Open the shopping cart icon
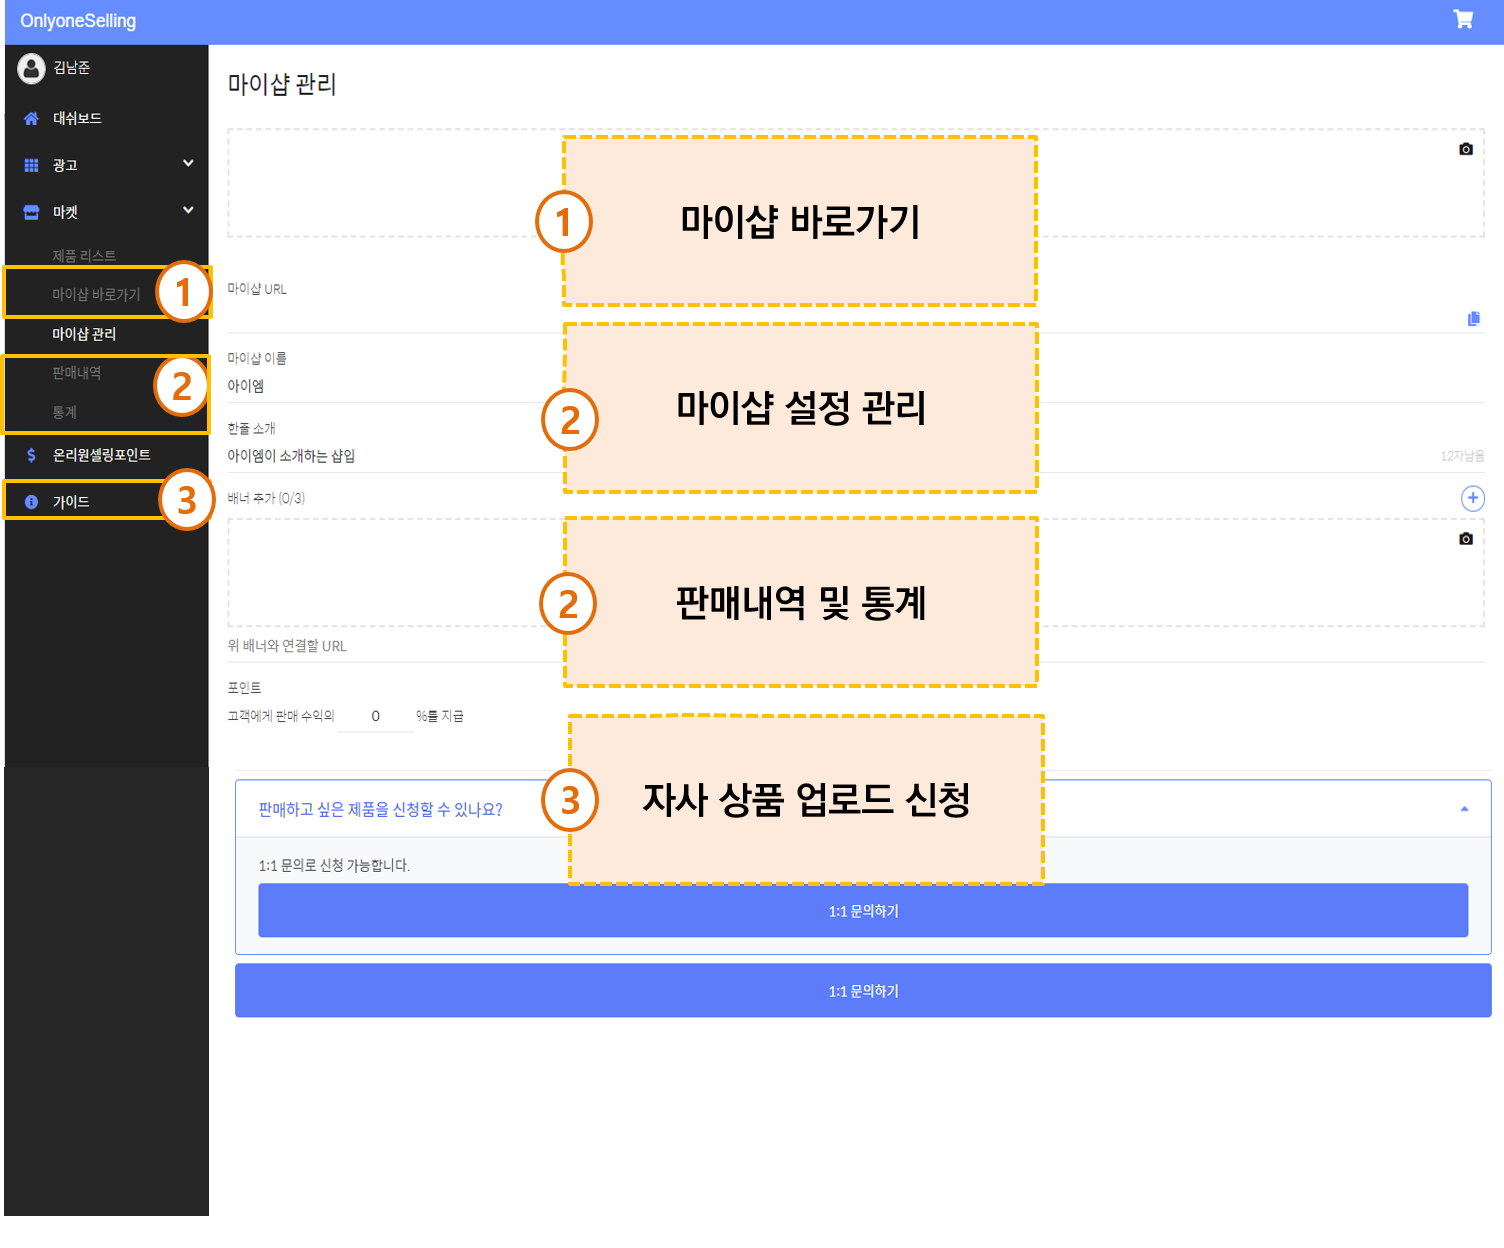1504x1248 pixels. [x=1463, y=20]
